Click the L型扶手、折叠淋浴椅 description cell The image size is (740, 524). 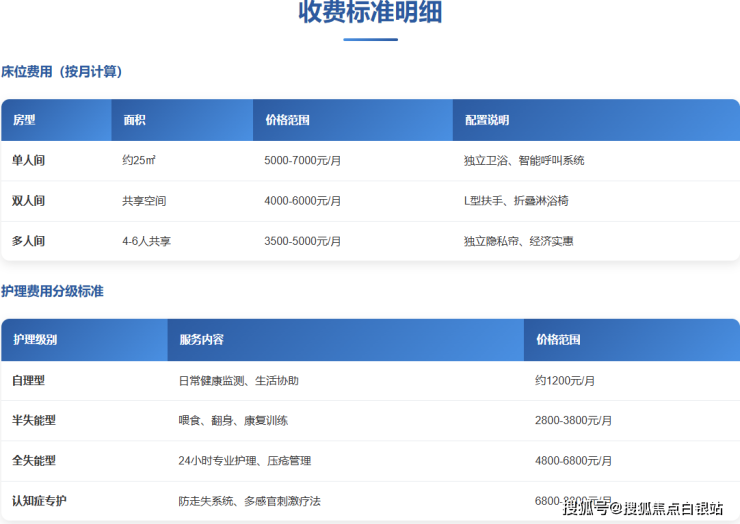[x=516, y=201]
